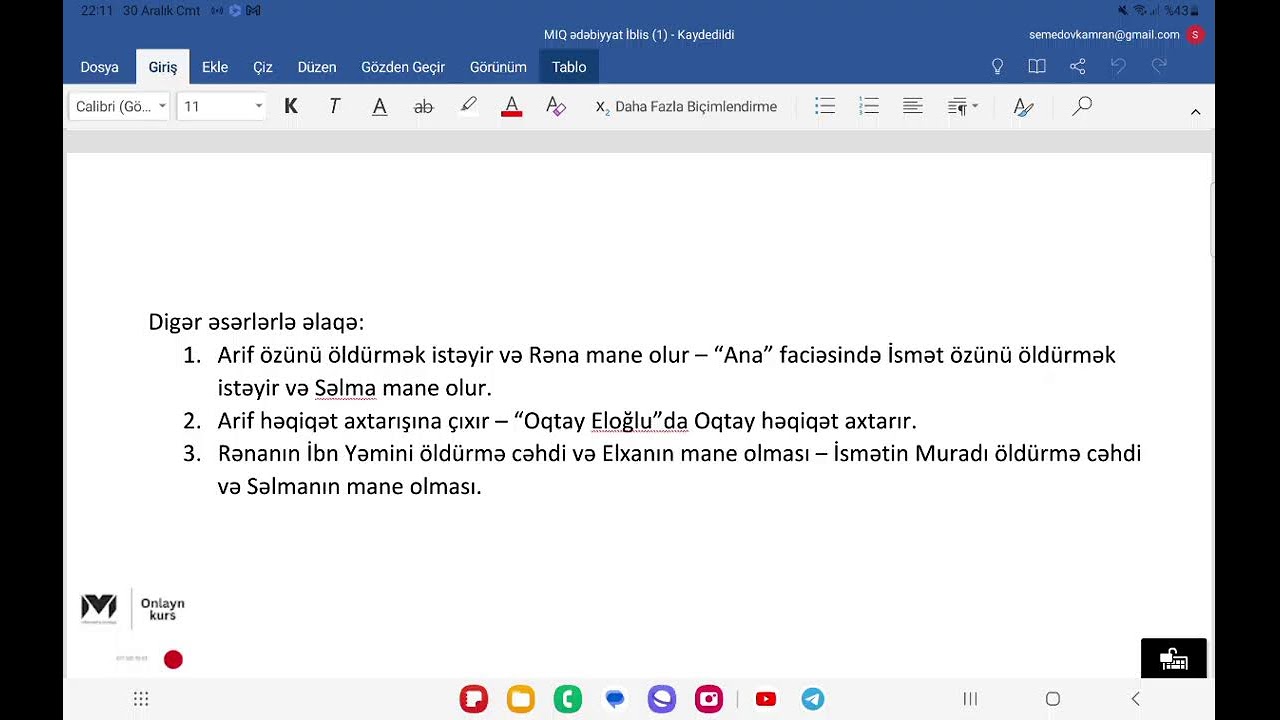Open paragraph alignment options
Viewport: 1280px width, 720px height.
[x=913, y=106]
